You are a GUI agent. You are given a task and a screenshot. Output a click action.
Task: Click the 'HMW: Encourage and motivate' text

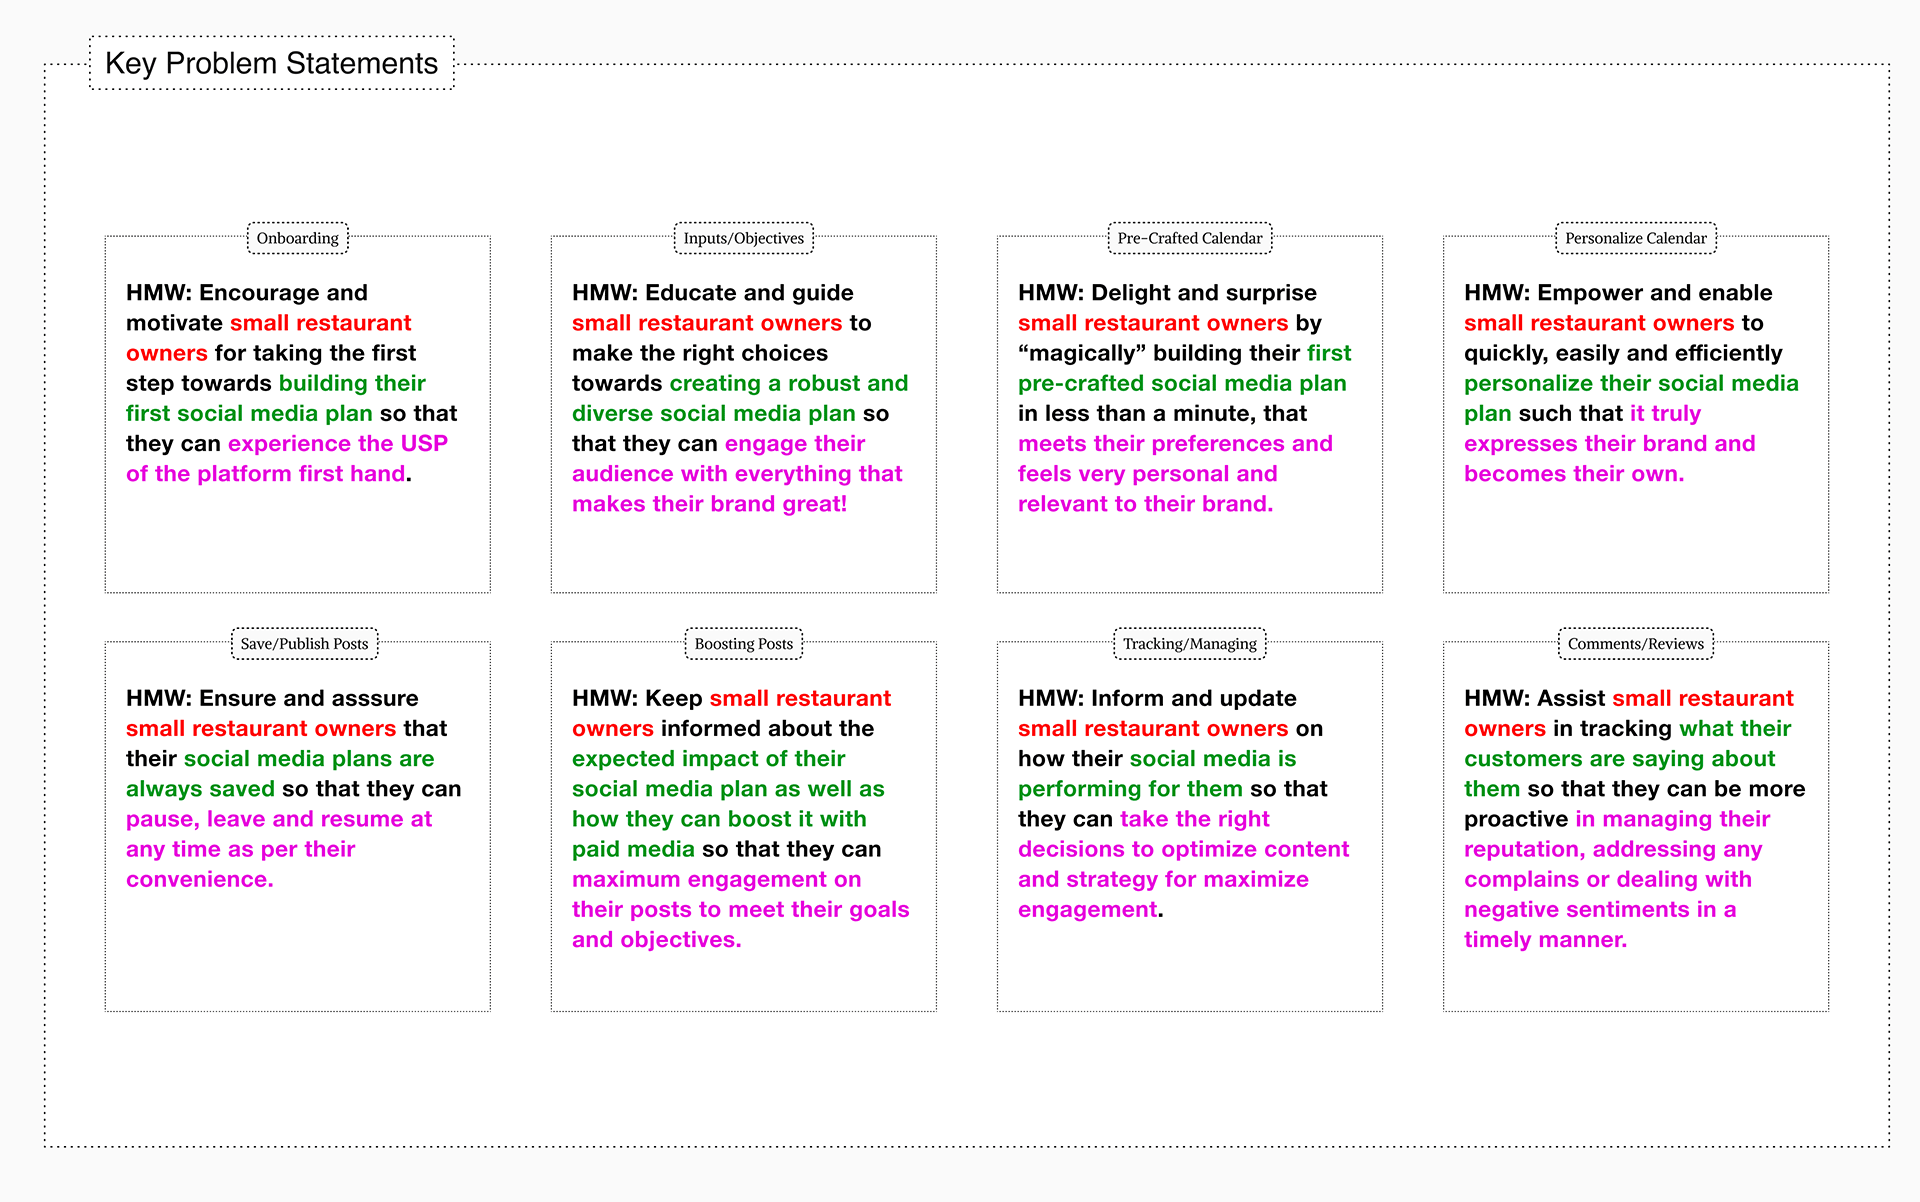(x=246, y=293)
